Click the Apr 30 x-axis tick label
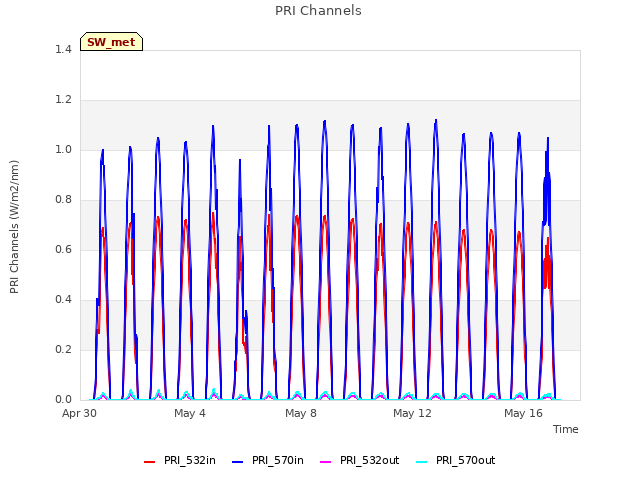This screenshot has width=640, height=480. 80,413
